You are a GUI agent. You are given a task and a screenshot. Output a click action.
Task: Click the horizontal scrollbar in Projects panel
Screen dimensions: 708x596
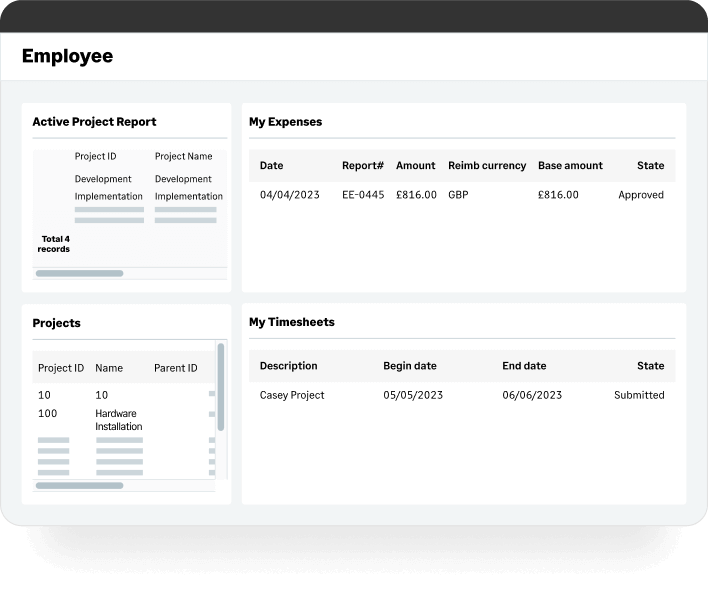(79, 486)
